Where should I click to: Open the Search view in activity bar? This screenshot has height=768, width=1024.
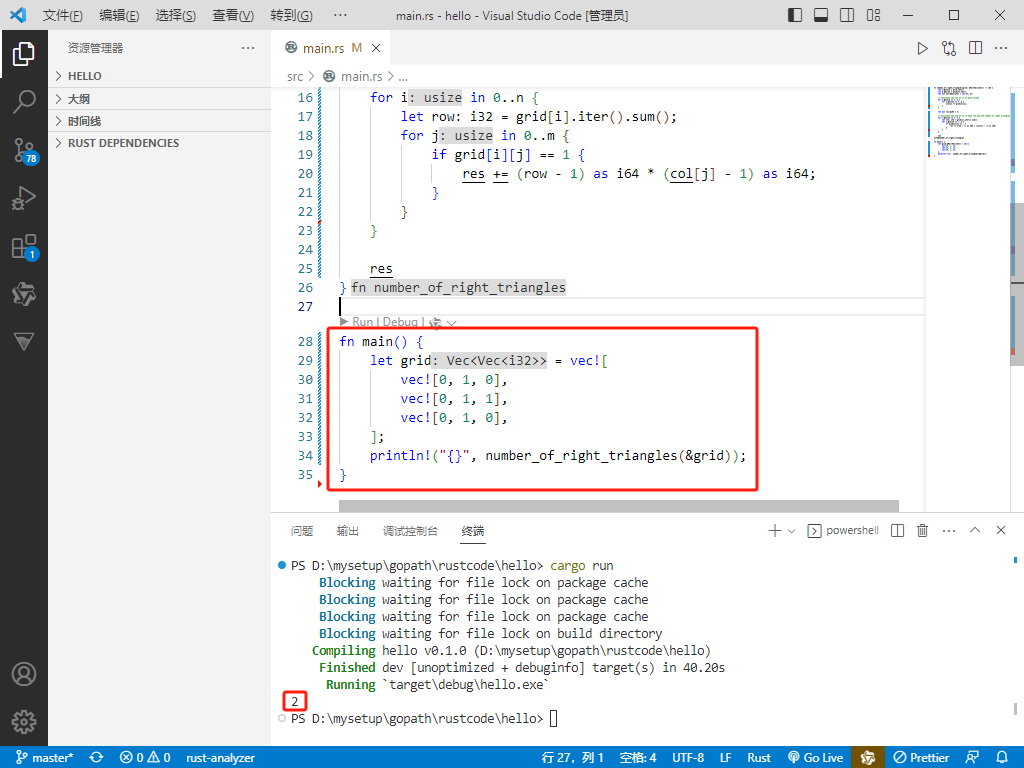(x=24, y=102)
